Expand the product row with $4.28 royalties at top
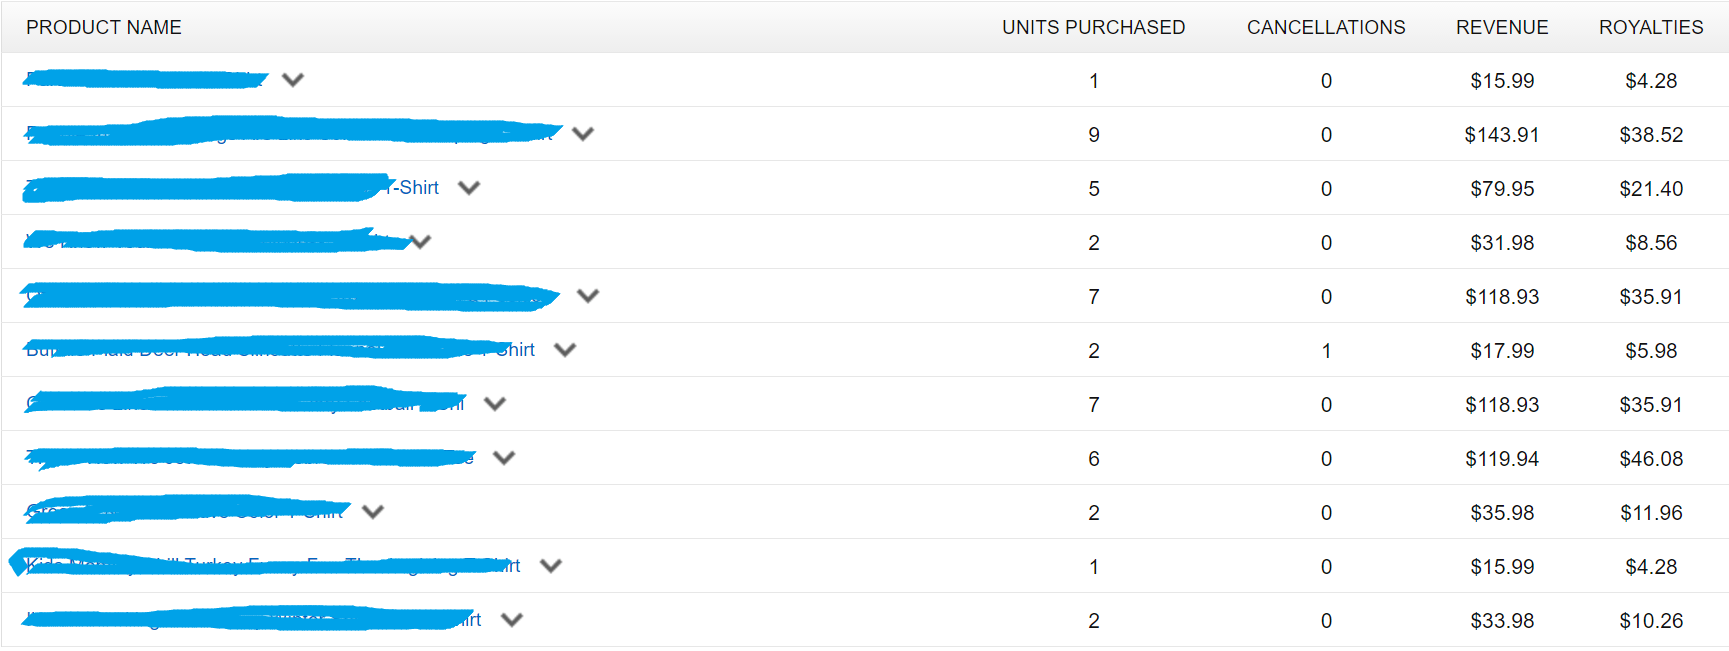Image resolution: width=1729 pixels, height=651 pixels. click(293, 80)
